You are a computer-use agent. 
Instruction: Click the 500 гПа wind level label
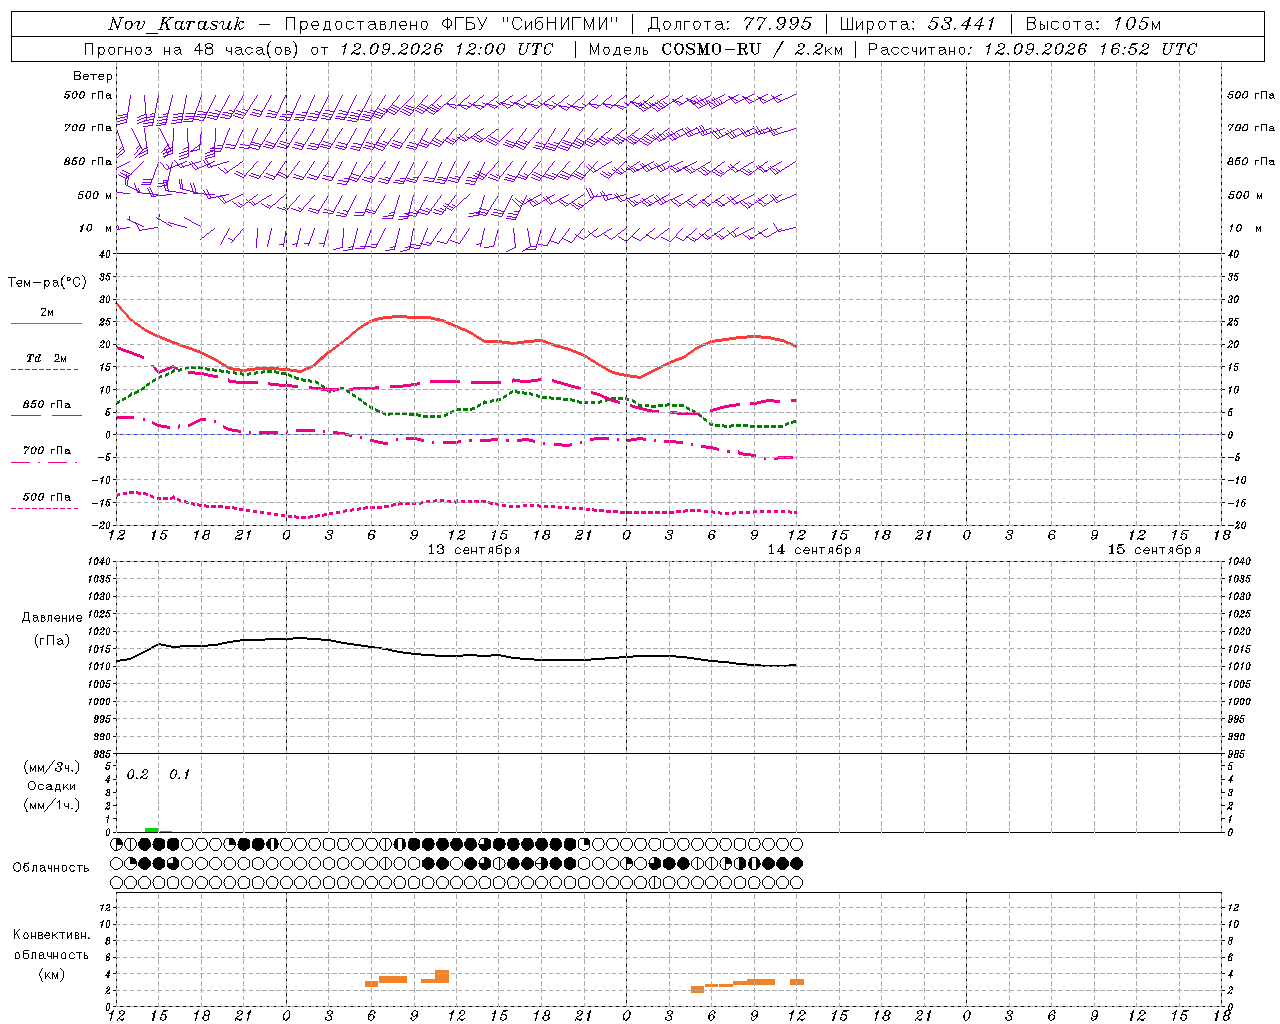pyautogui.click(x=88, y=95)
